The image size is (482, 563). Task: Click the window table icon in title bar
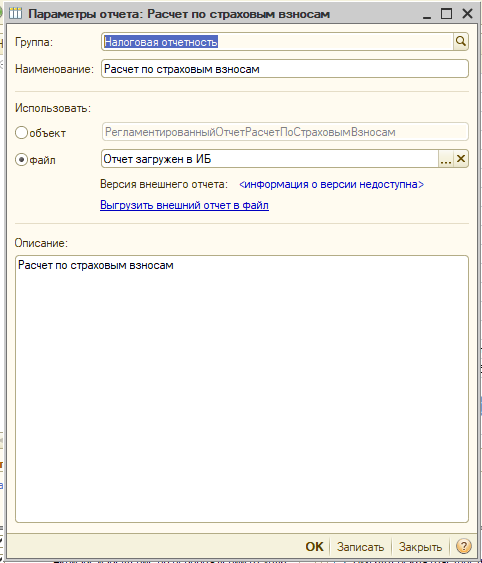pyautogui.click(x=15, y=14)
